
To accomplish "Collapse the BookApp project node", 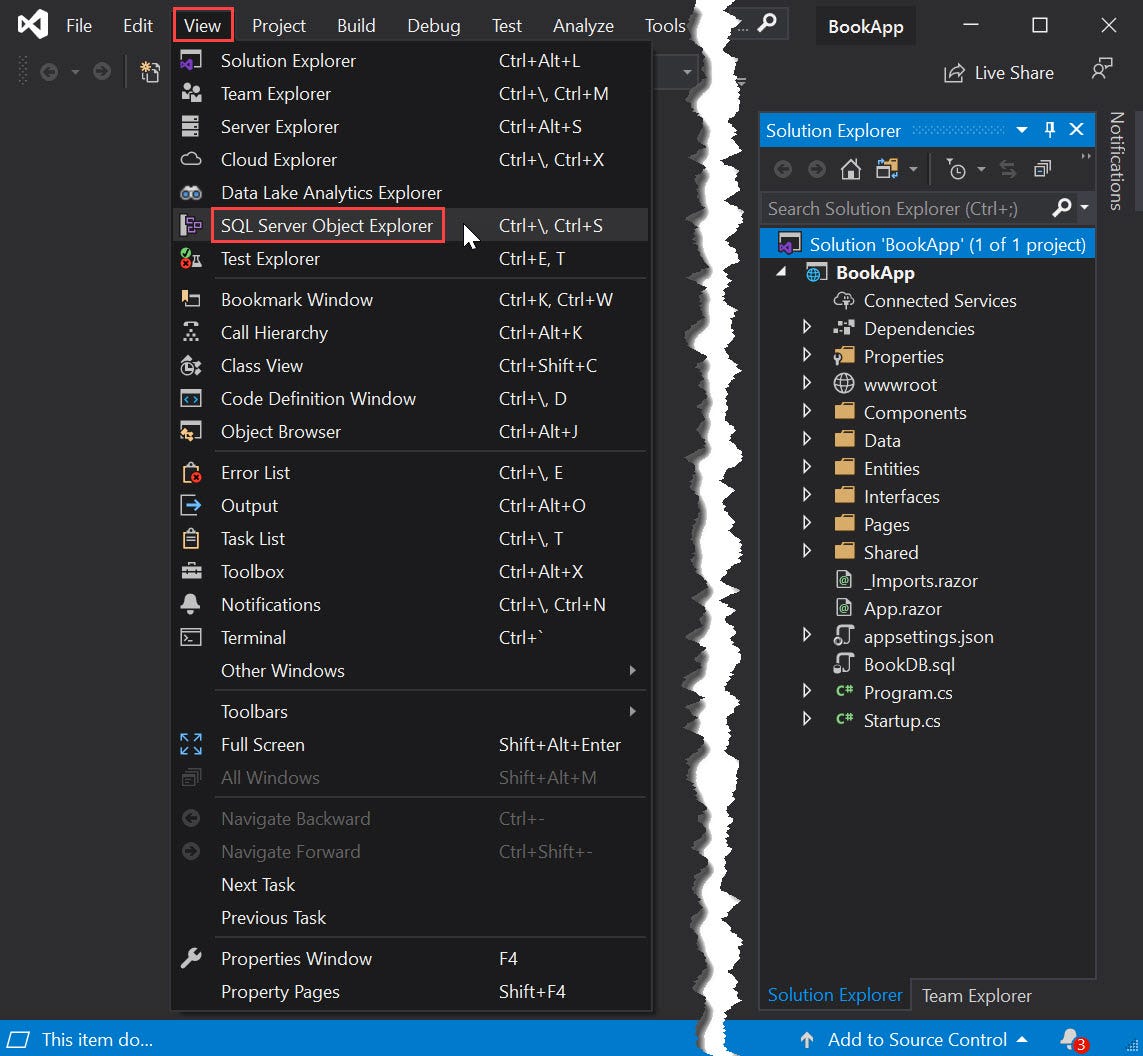I will pos(781,271).
